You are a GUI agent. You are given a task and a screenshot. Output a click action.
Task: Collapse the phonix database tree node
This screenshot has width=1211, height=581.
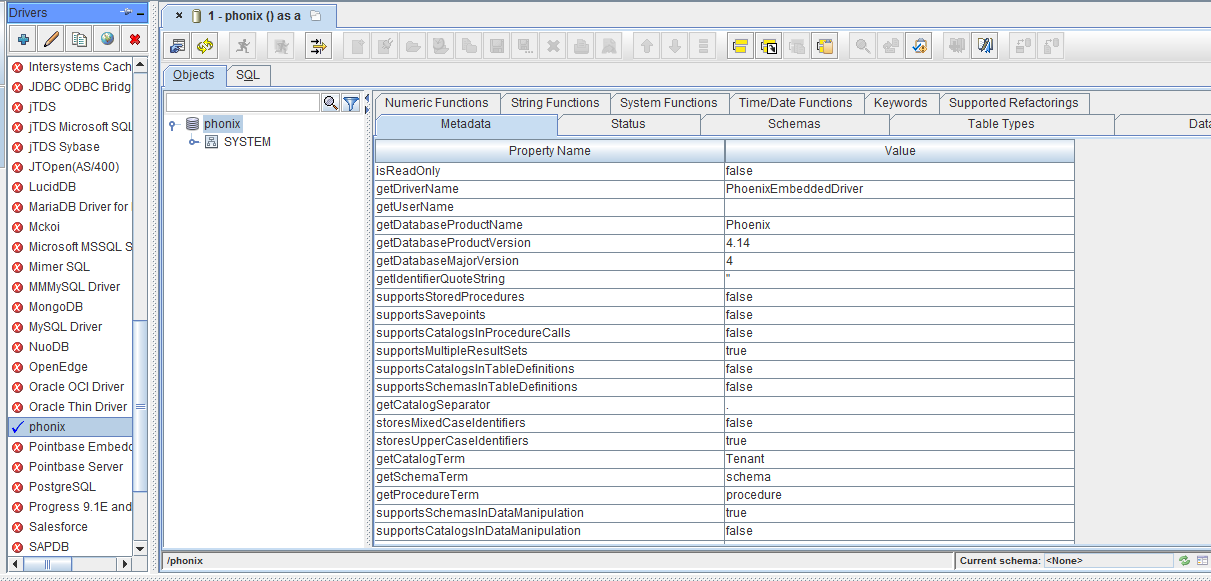pyautogui.click(x=173, y=125)
